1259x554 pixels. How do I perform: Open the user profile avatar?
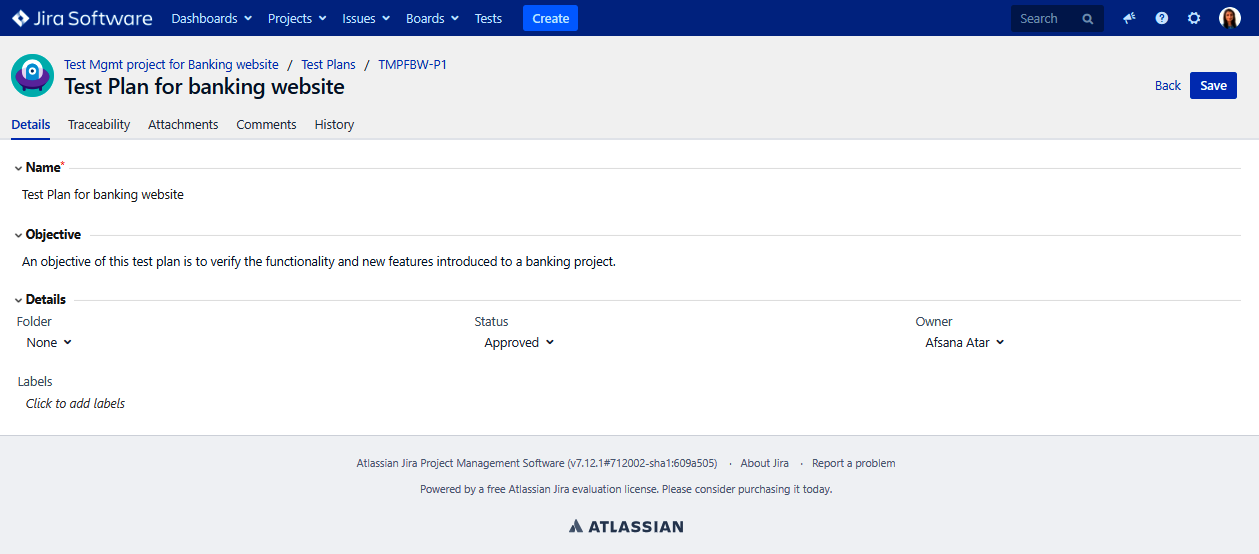(1230, 18)
